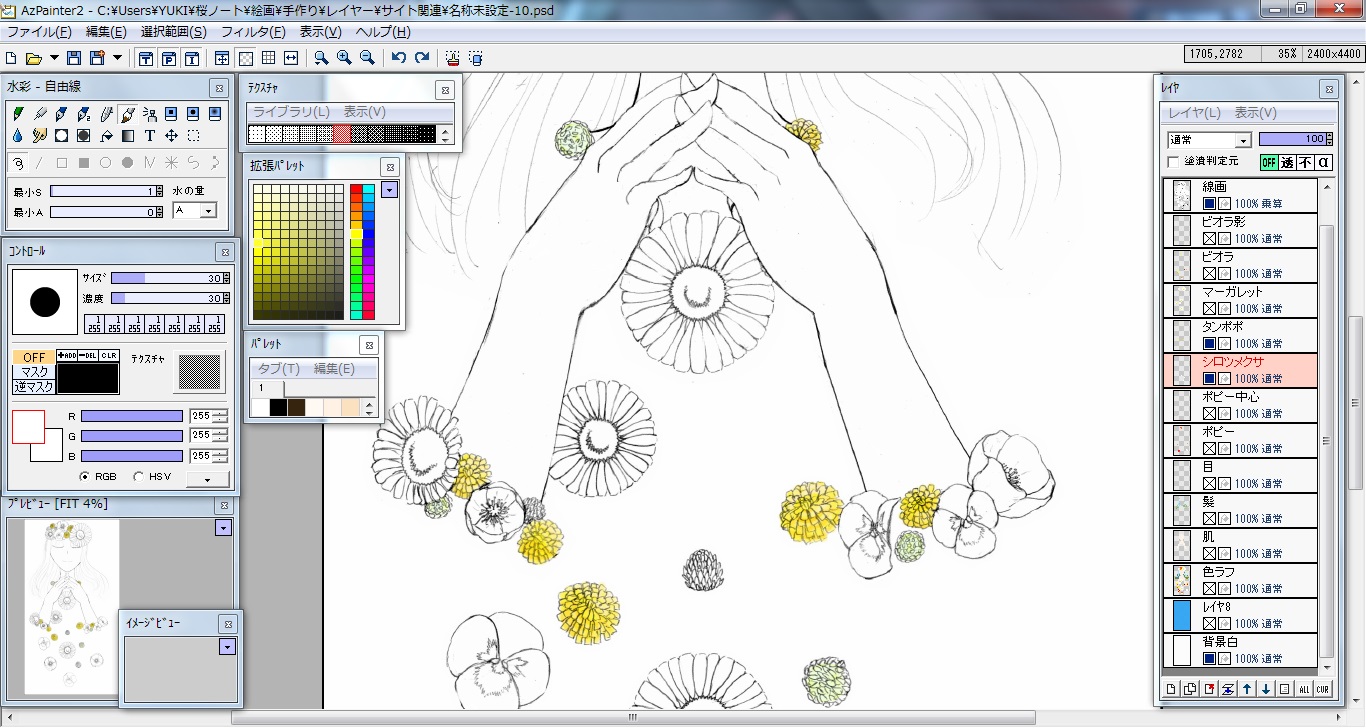This screenshot has height=728, width=1366.
Task: Expand the dropdown arrow beside open folder icon
Action: coord(54,58)
